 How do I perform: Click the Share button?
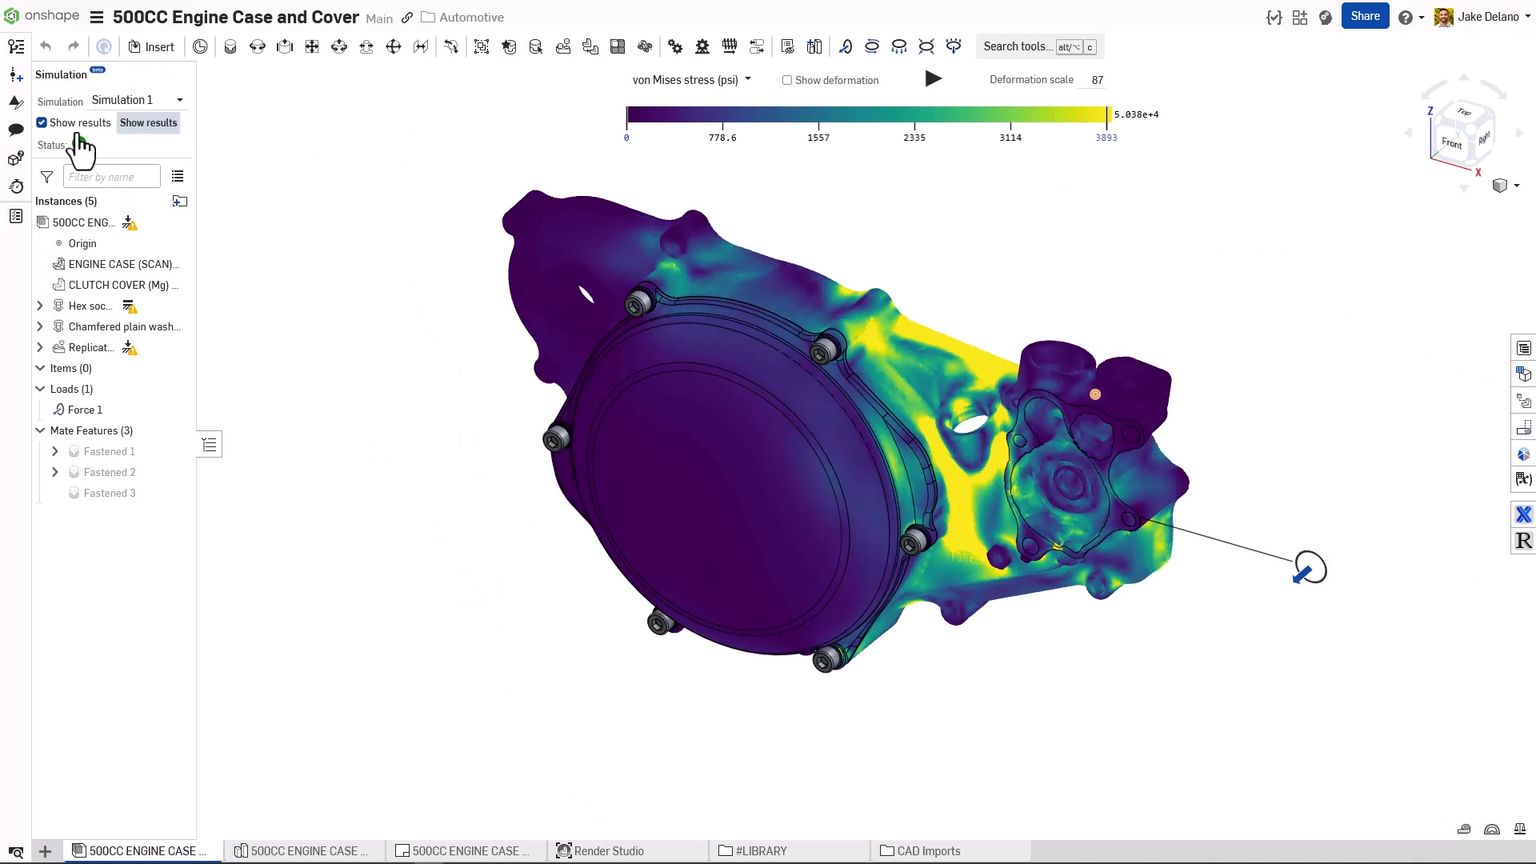tap(1364, 16)
